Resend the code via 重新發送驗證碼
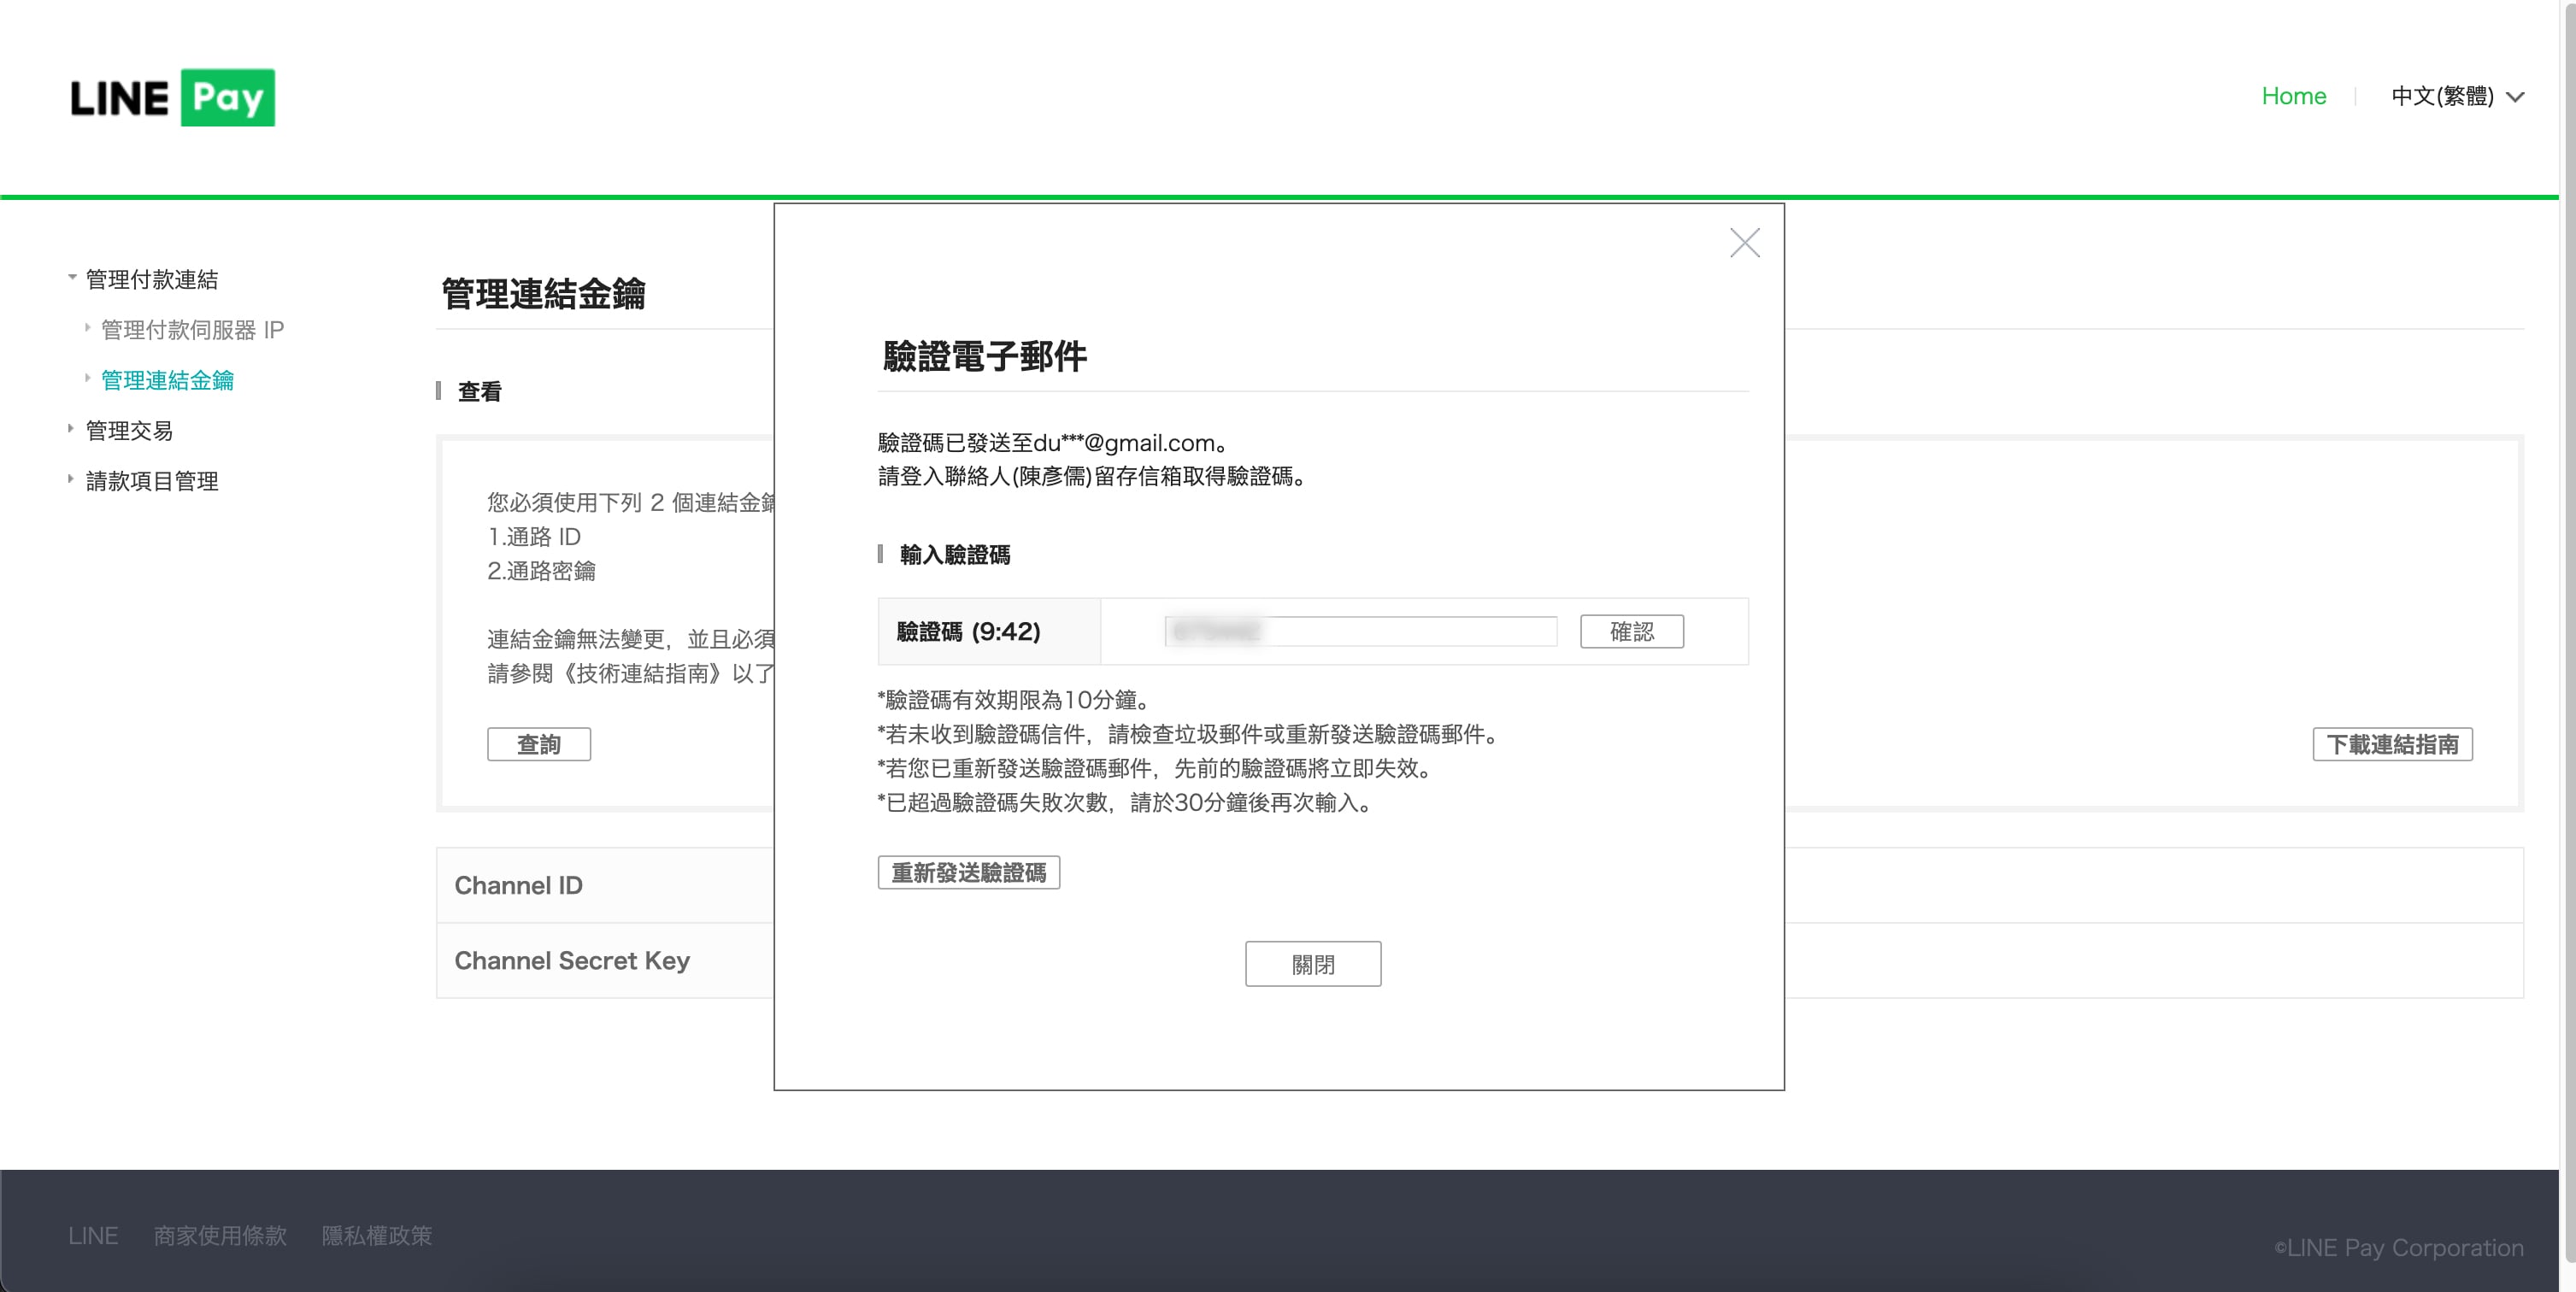The width and height of the screenshot is (2576, 1292). coord(968,872)
